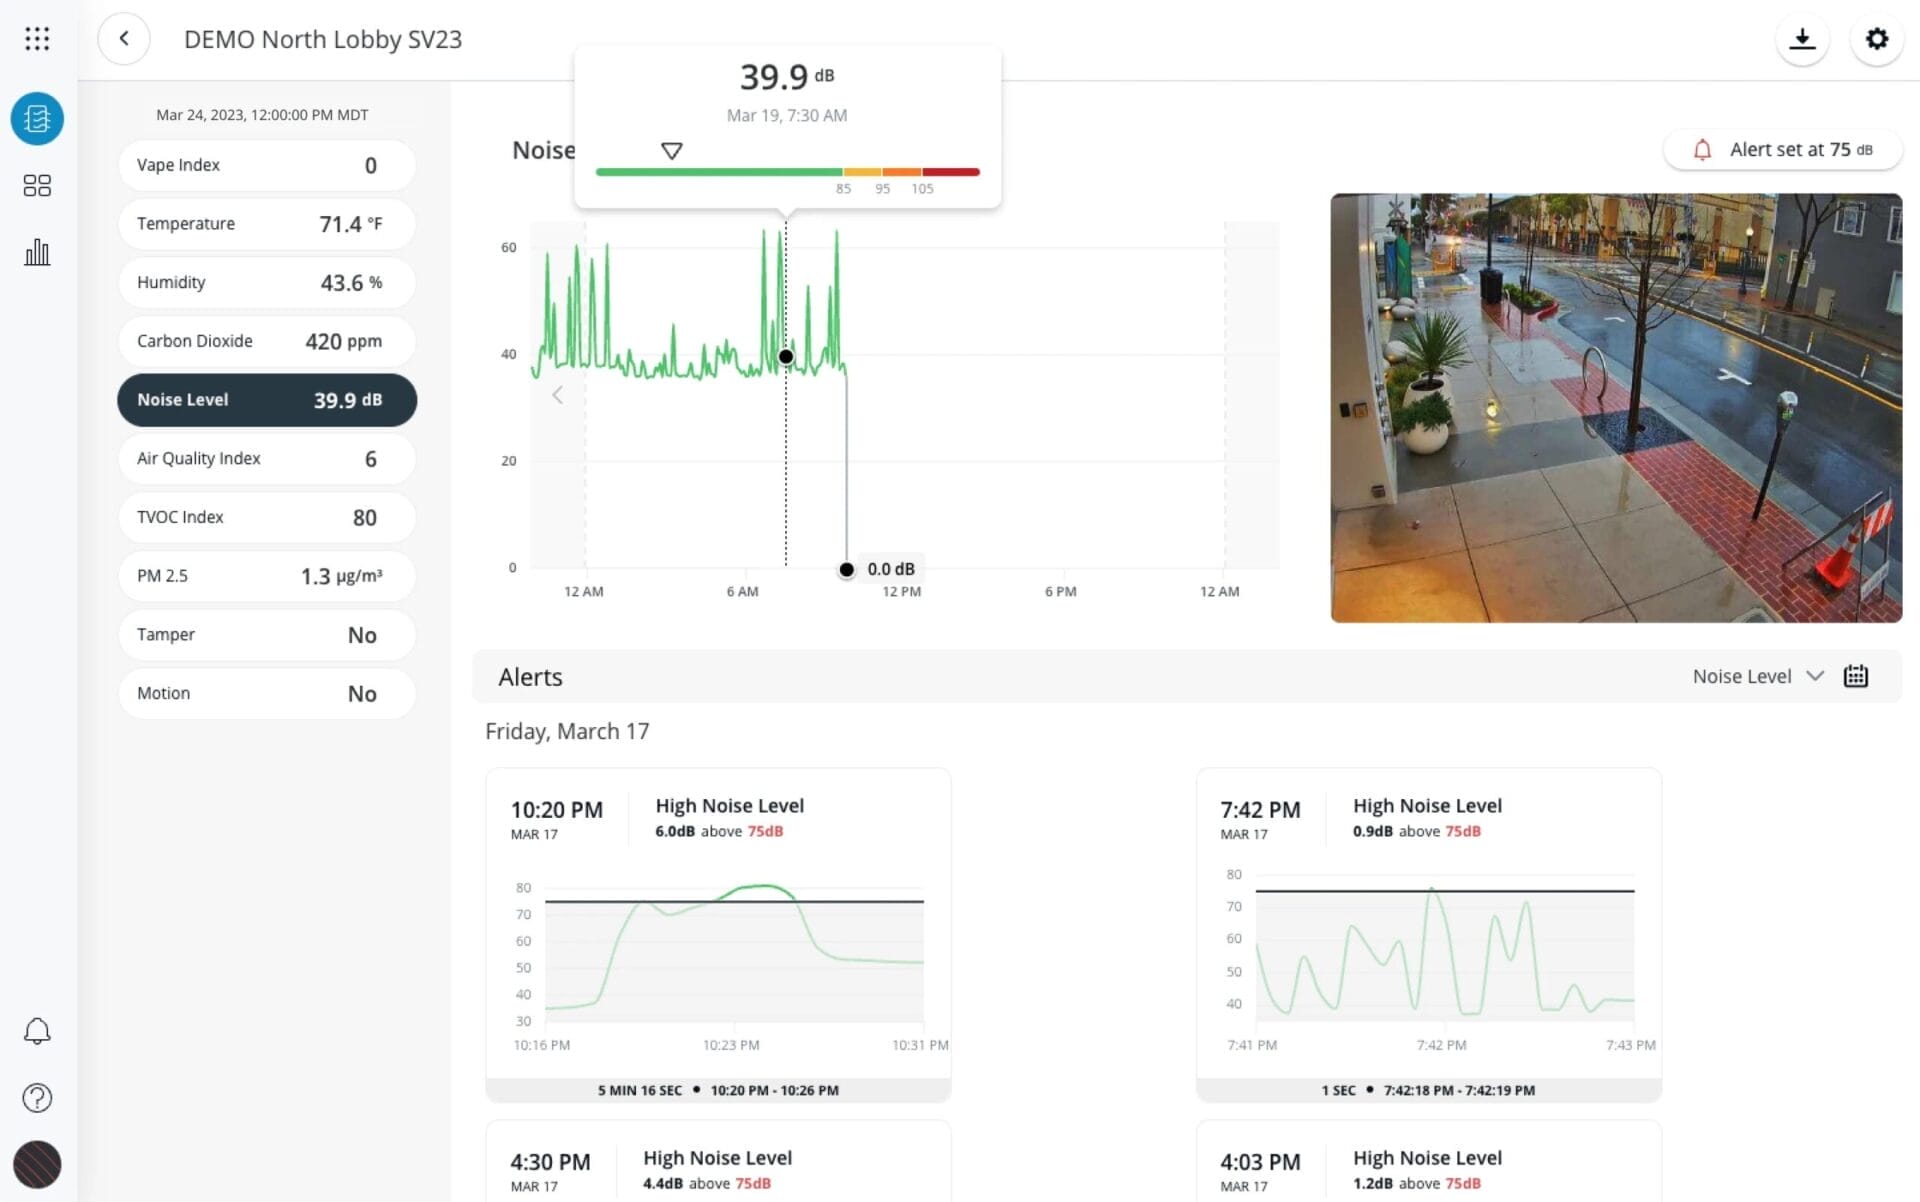Screen dimensions: 1920x1202
Task: Open device settings with the gear icon
Action: [x=1877, y=38]
